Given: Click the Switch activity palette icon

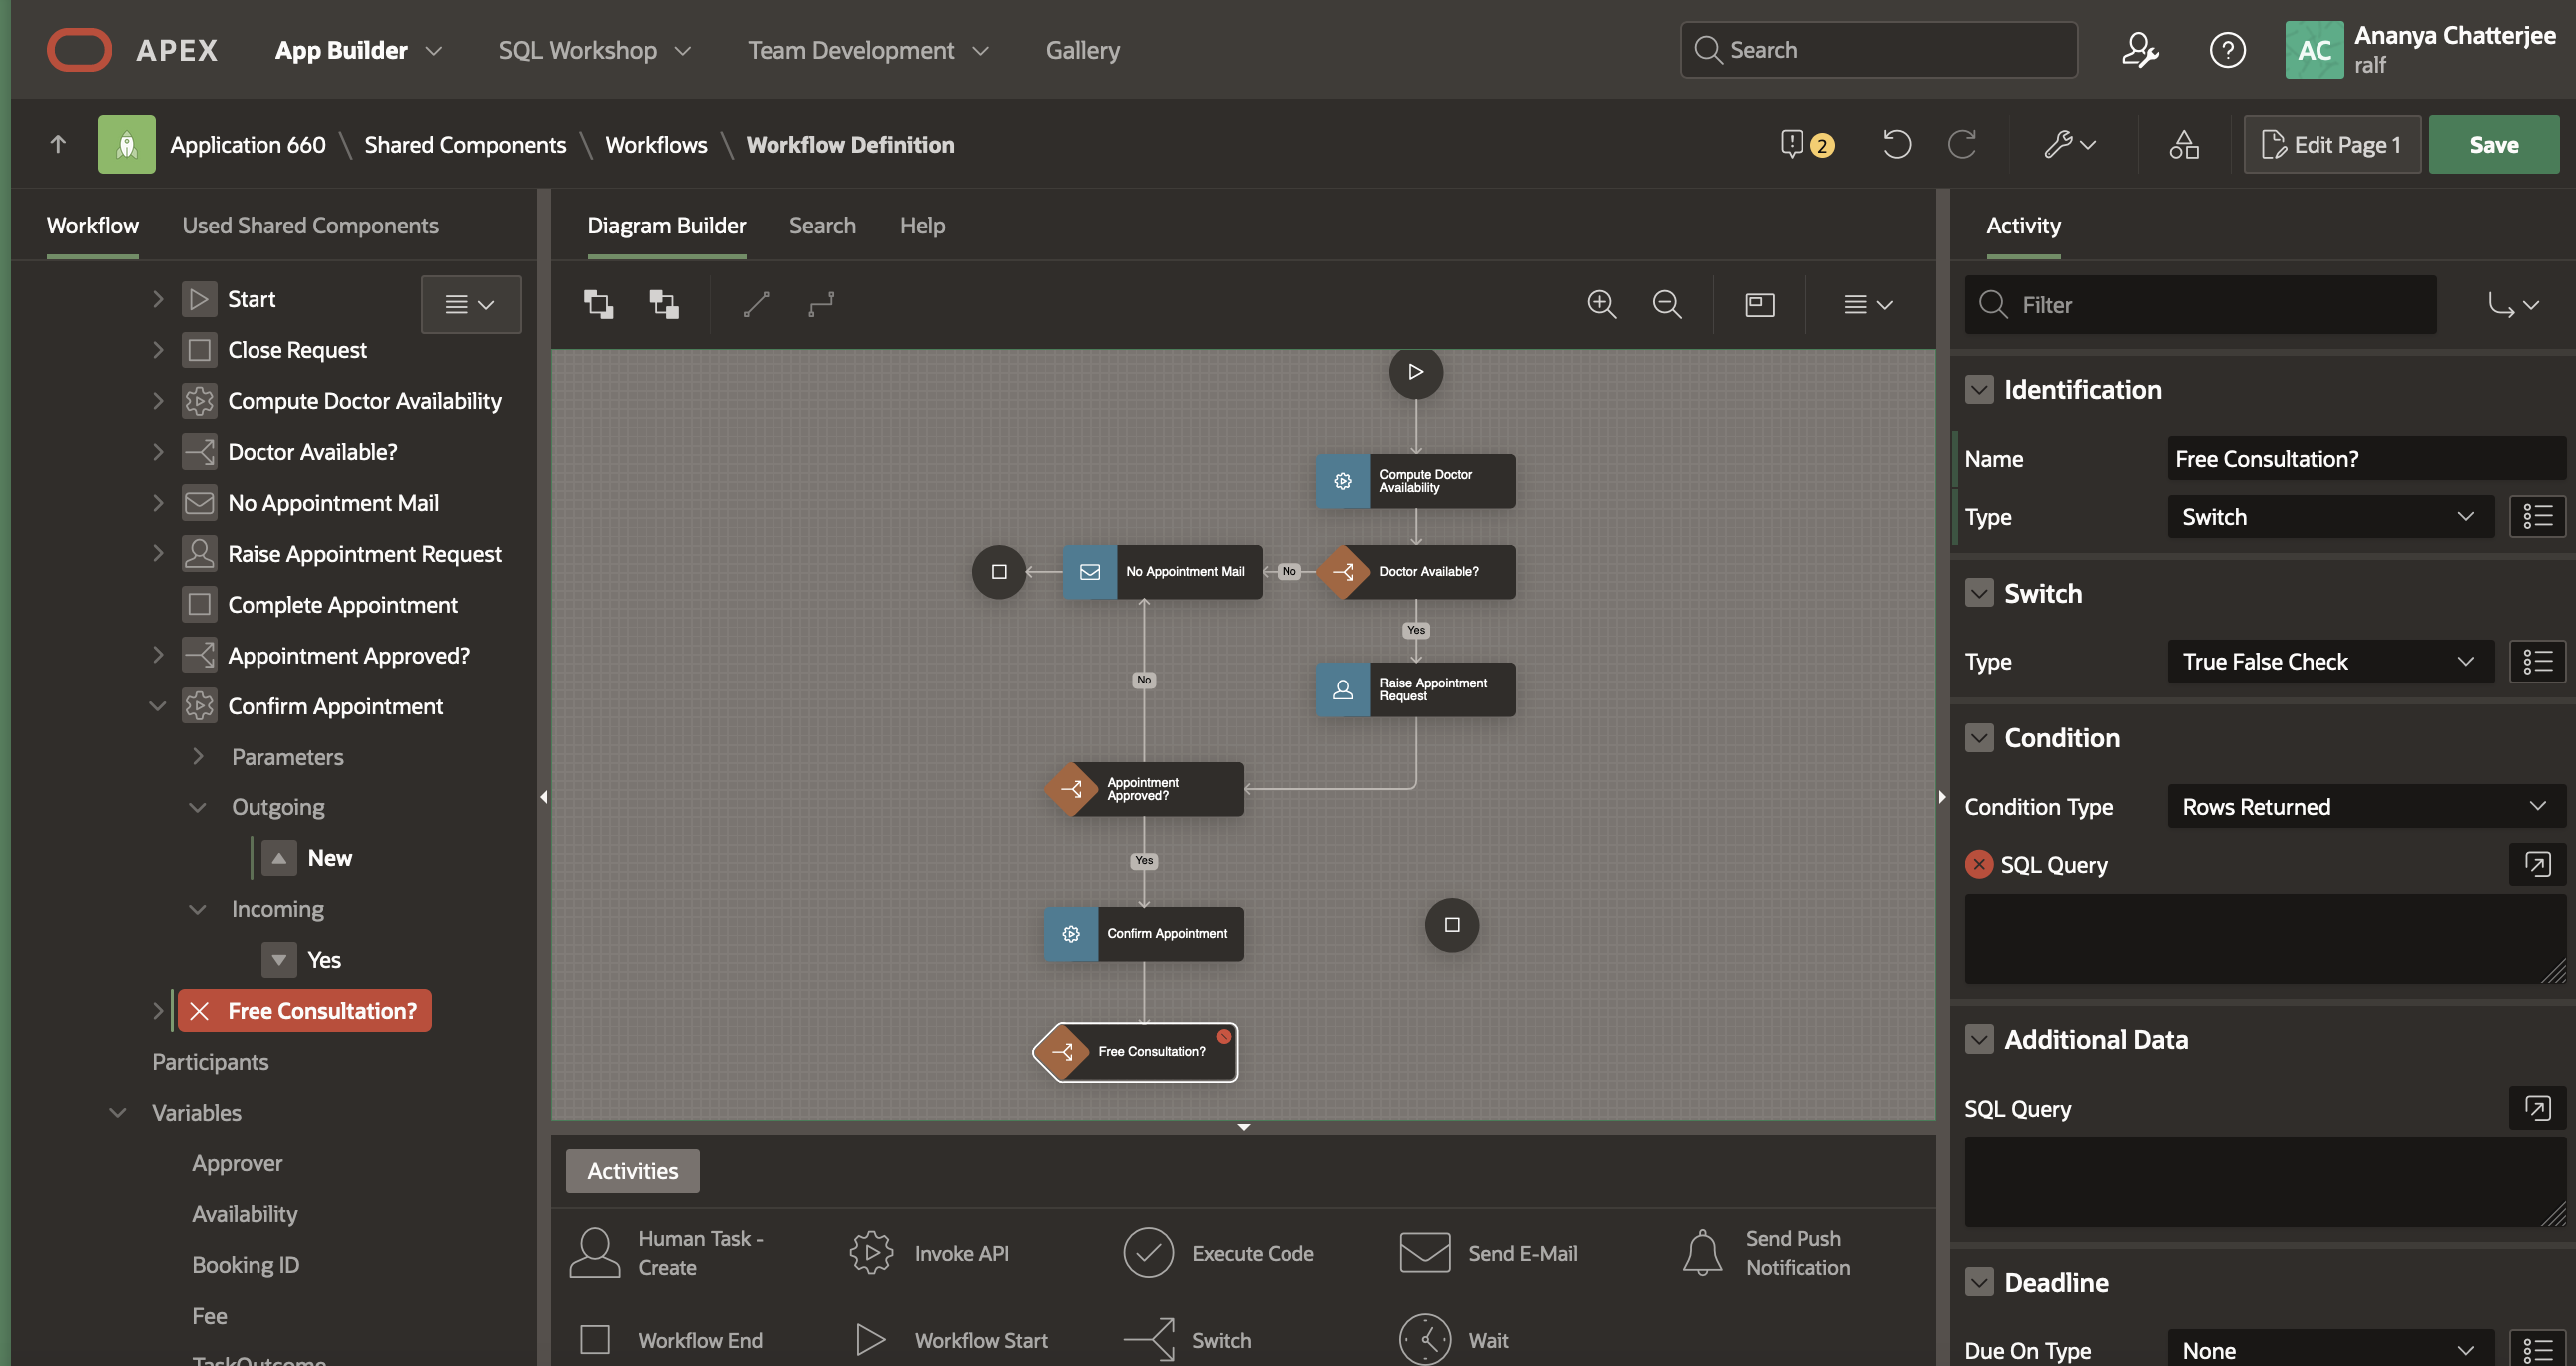Looking at the screenshot, I should (x=1149, y=1339).
